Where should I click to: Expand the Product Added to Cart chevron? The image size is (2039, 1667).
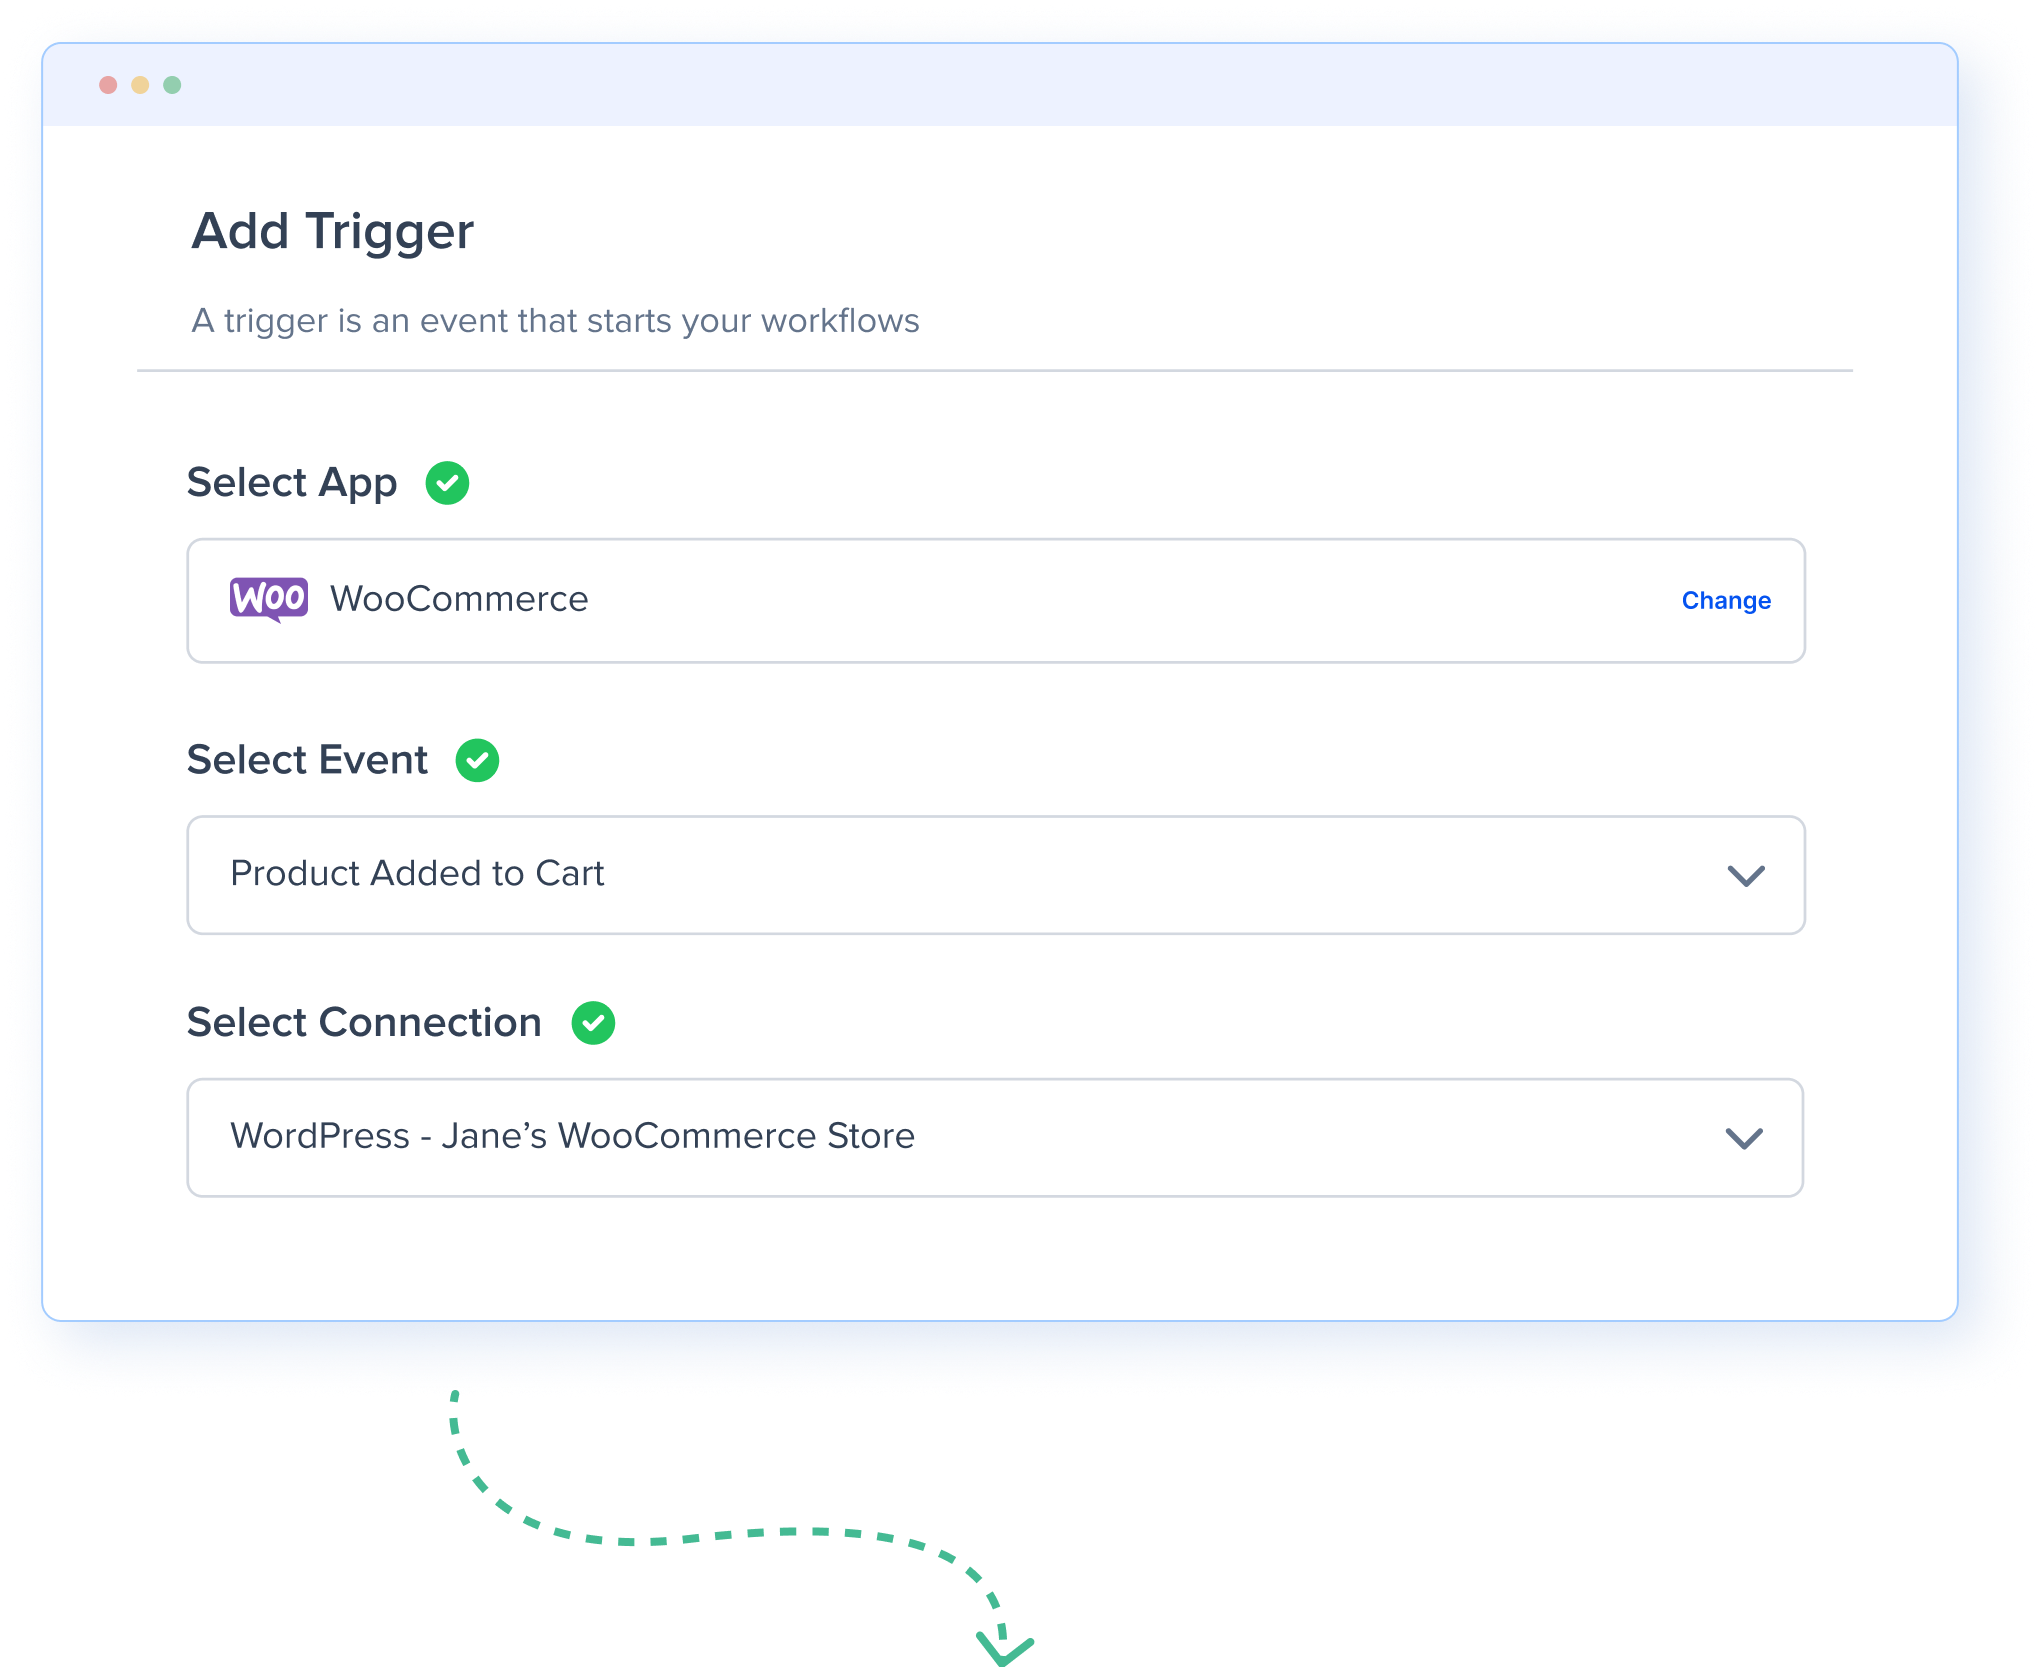(x=1746, y=876)
